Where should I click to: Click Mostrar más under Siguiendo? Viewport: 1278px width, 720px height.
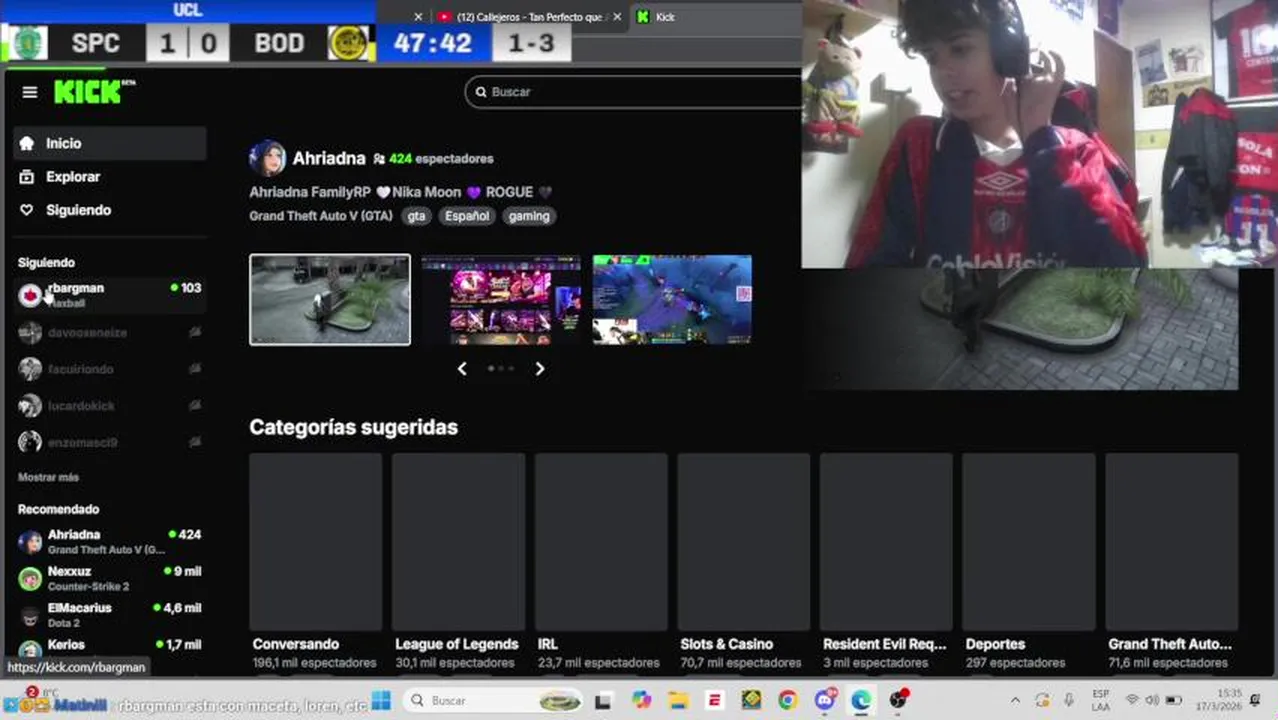click(x=48, y=477)
